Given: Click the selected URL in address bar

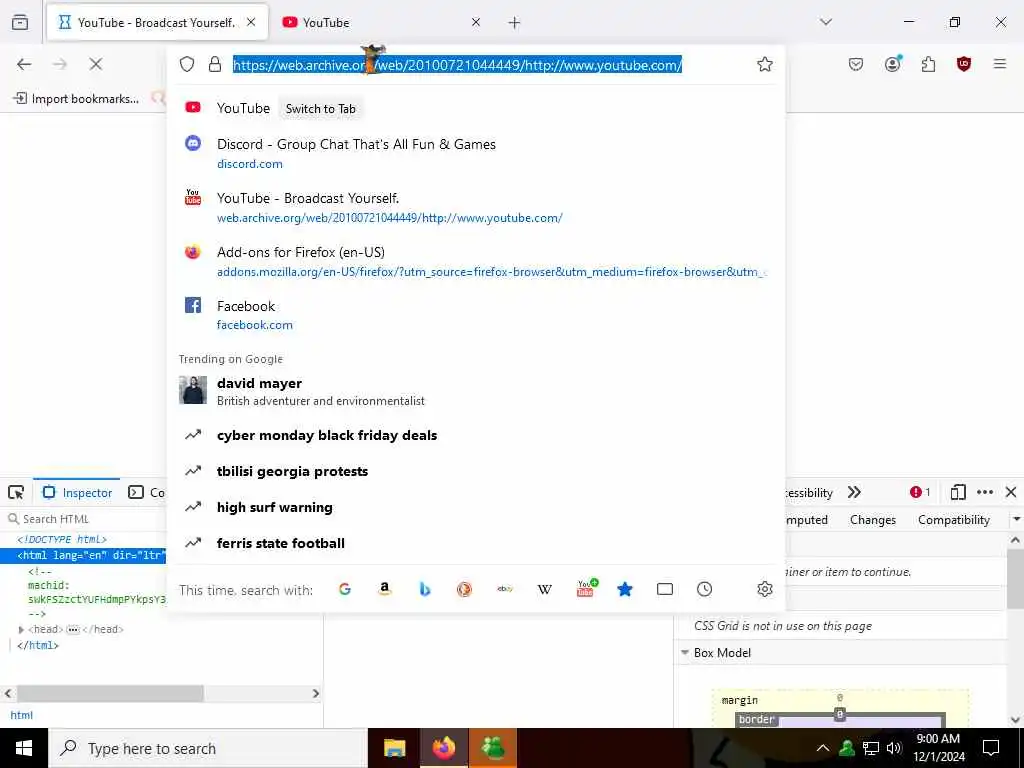Looking at the screenshot, I should (457, 65).
